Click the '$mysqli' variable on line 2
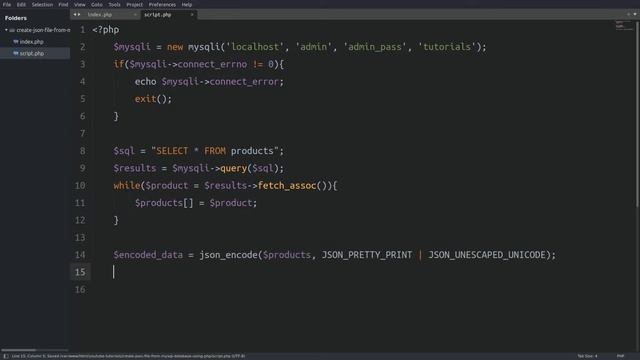 (x=132, y=47)
